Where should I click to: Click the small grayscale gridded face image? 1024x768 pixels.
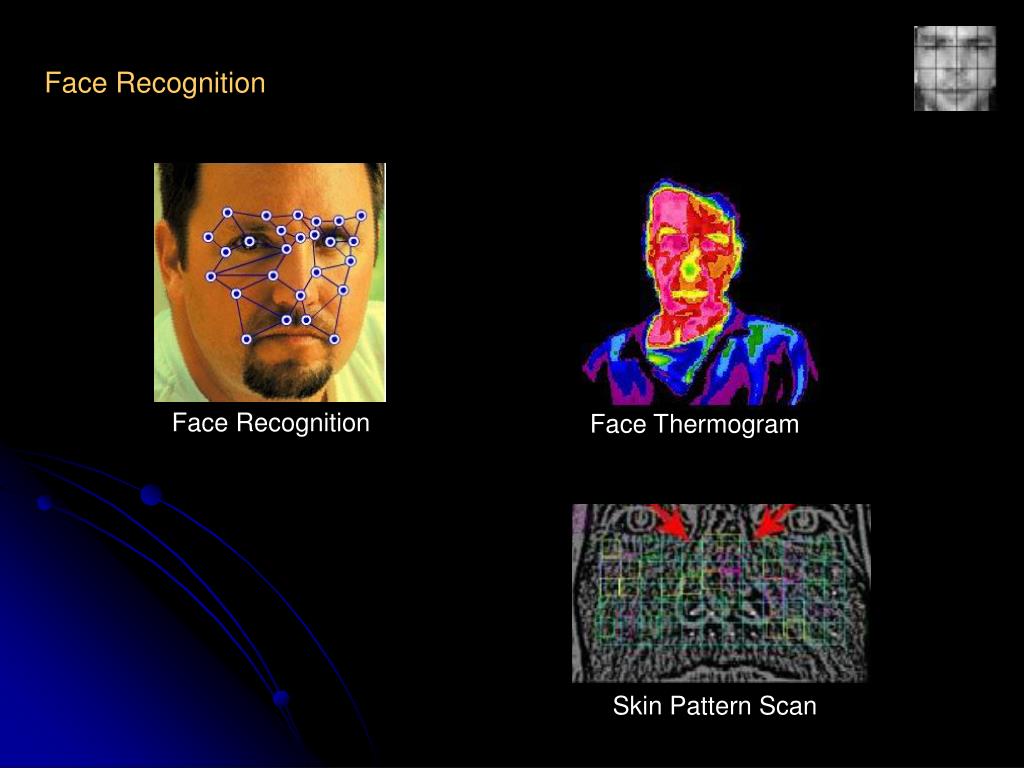955,69
